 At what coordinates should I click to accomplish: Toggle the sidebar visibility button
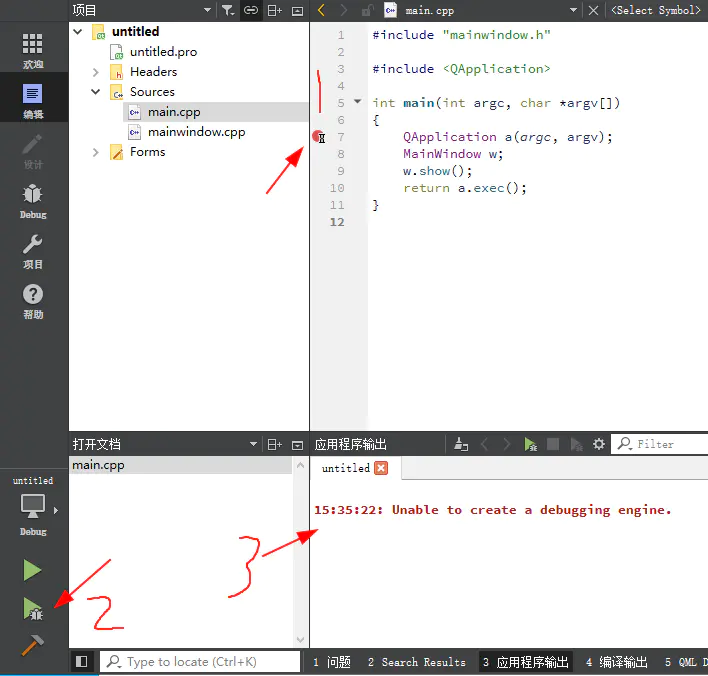(x=82, y=662)
